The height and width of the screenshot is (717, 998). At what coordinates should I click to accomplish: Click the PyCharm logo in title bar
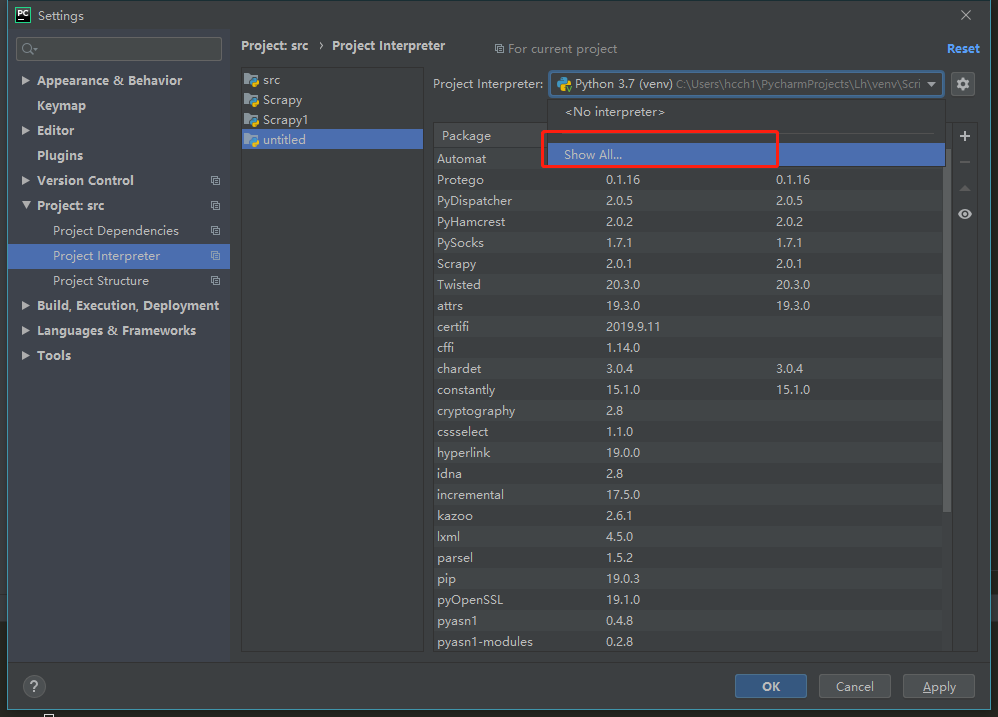click(23, 15)
